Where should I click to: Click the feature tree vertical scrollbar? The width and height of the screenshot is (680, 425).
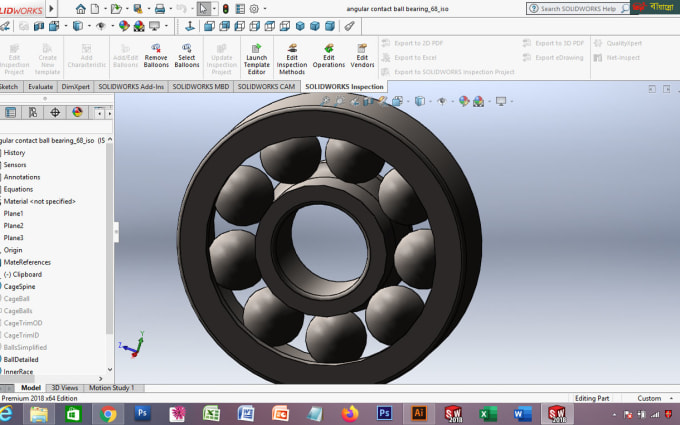[110, 239]
